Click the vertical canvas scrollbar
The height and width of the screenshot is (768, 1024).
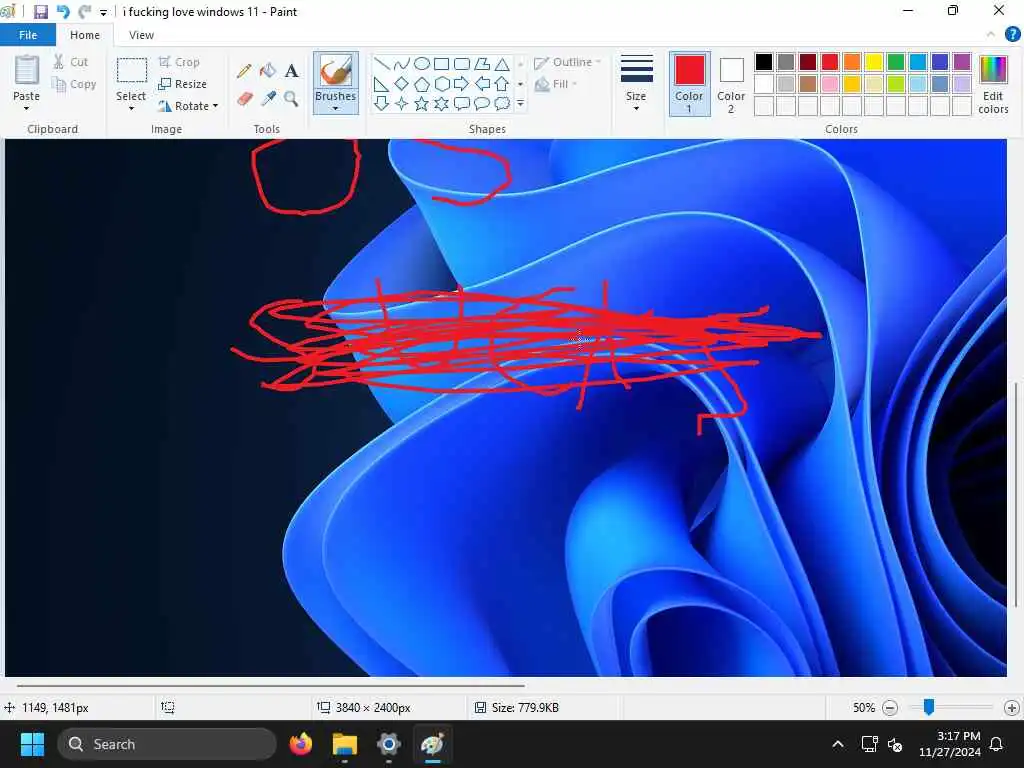(1015, 494)
